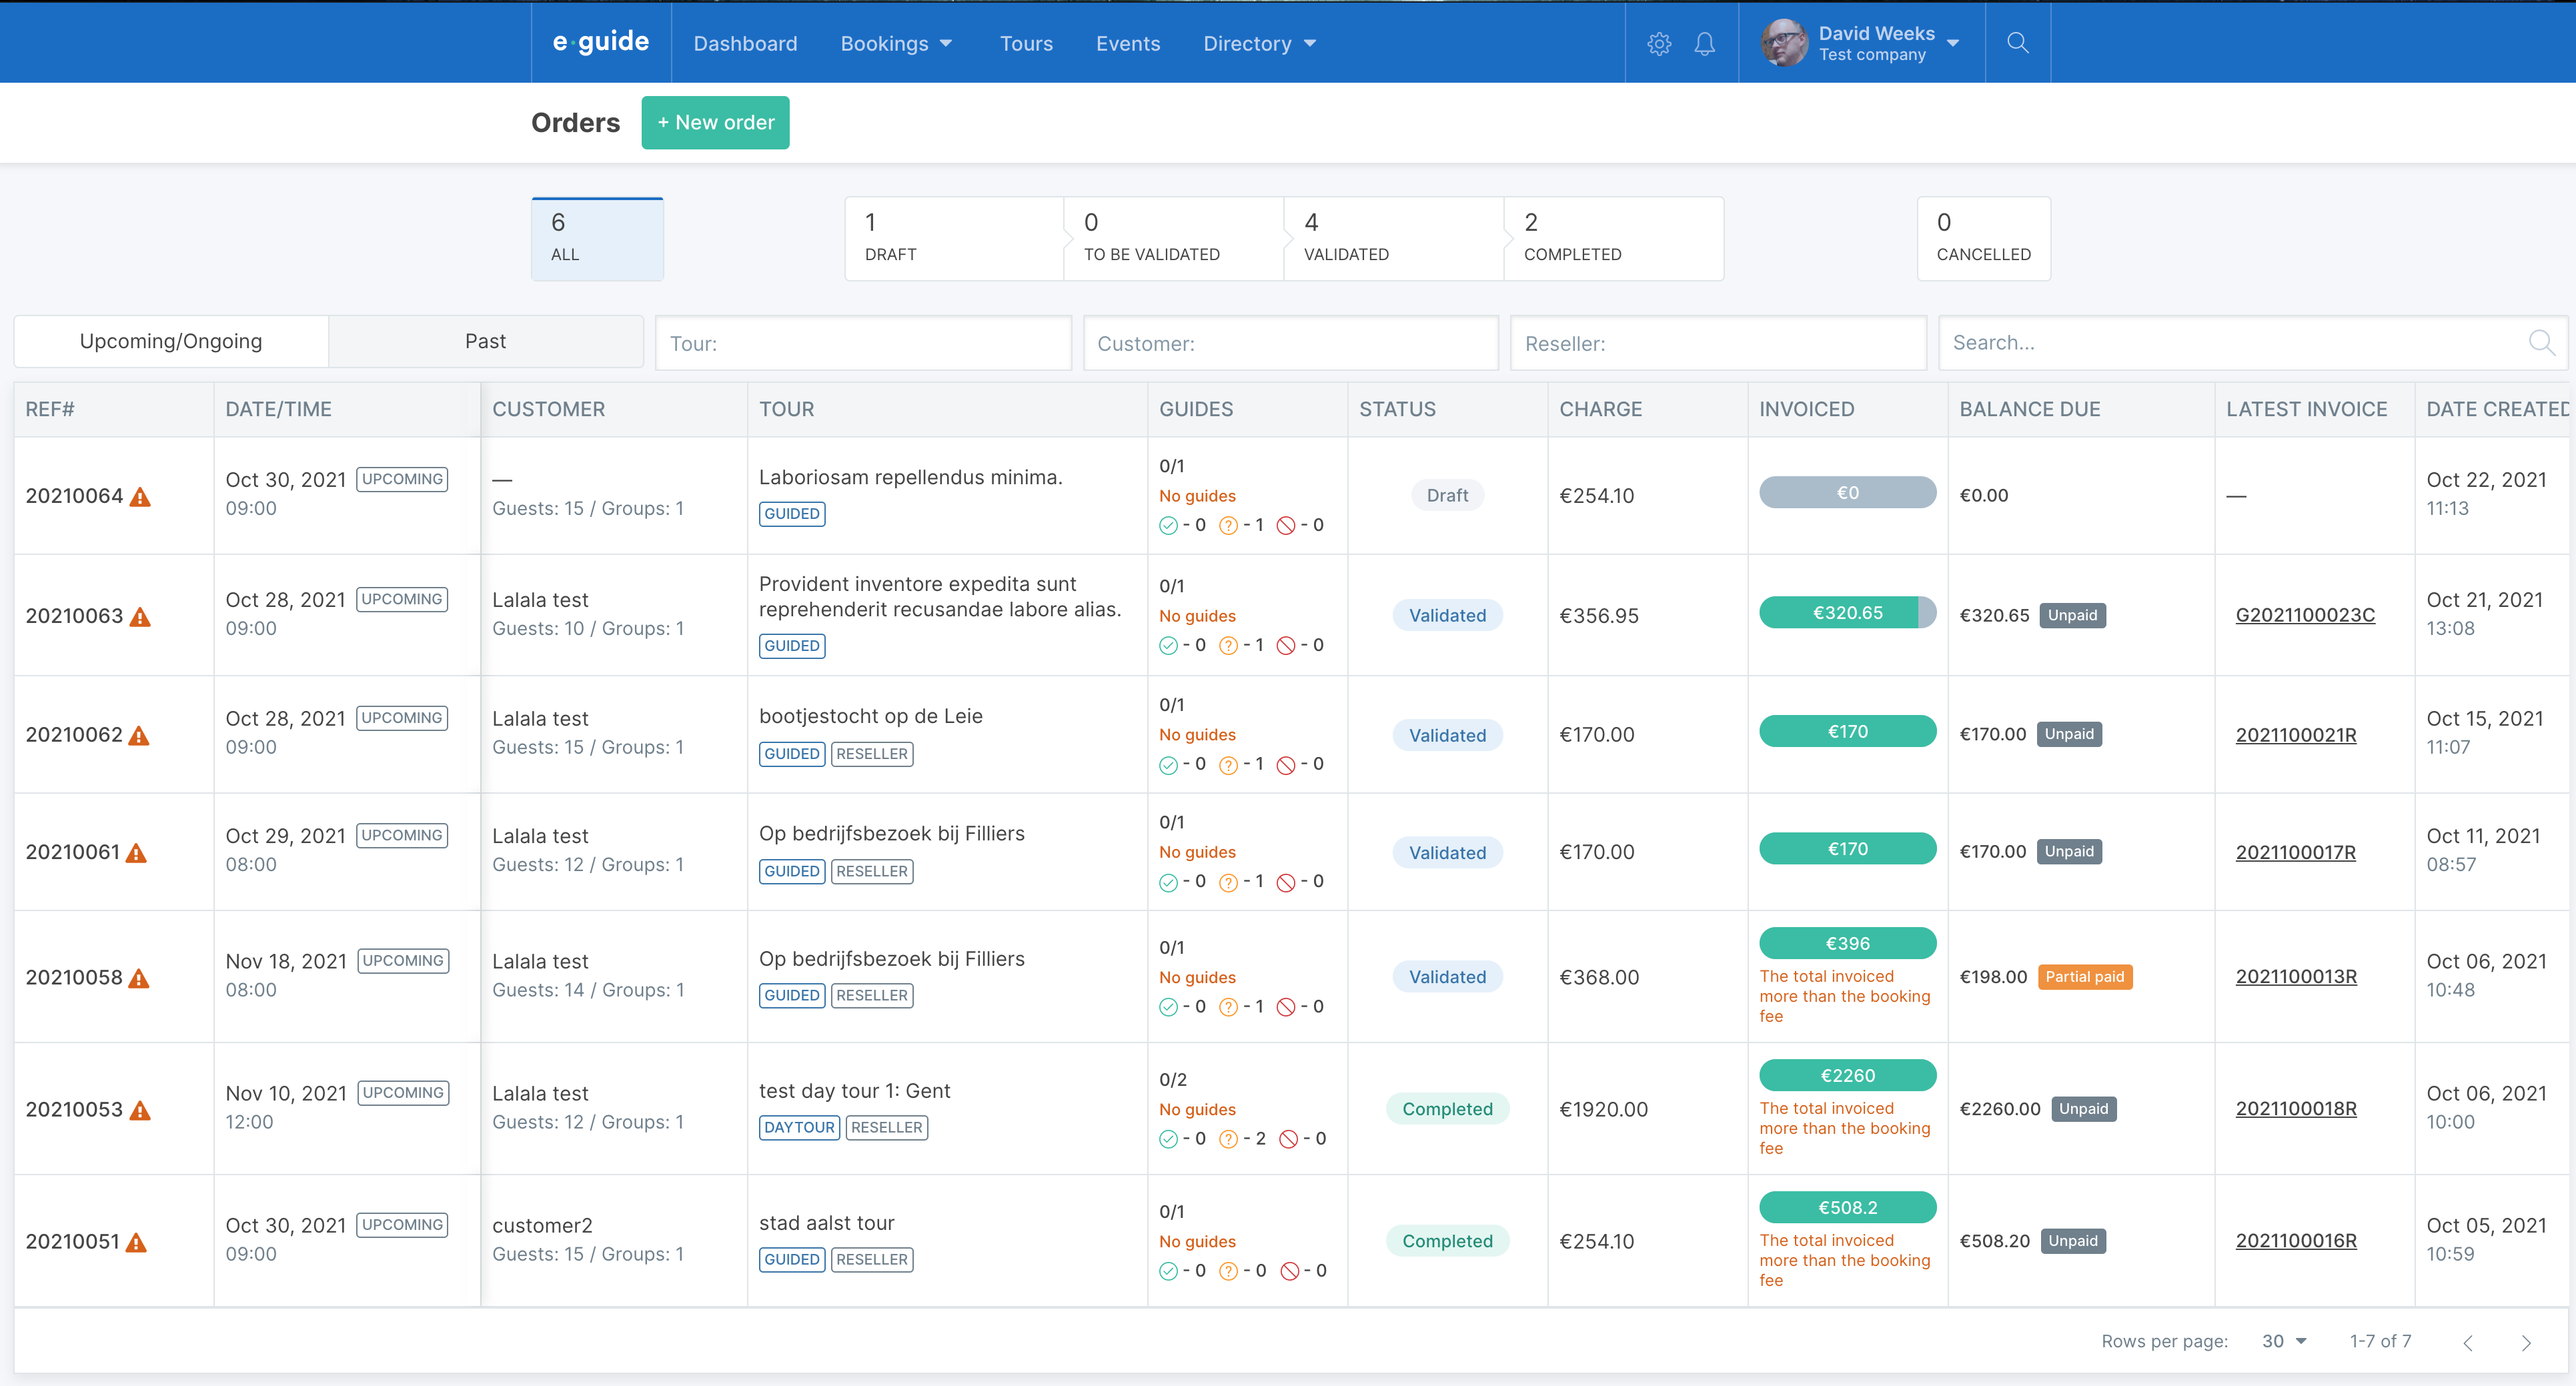Click the + New order button

pyautogui.click(x=715, y=122)
